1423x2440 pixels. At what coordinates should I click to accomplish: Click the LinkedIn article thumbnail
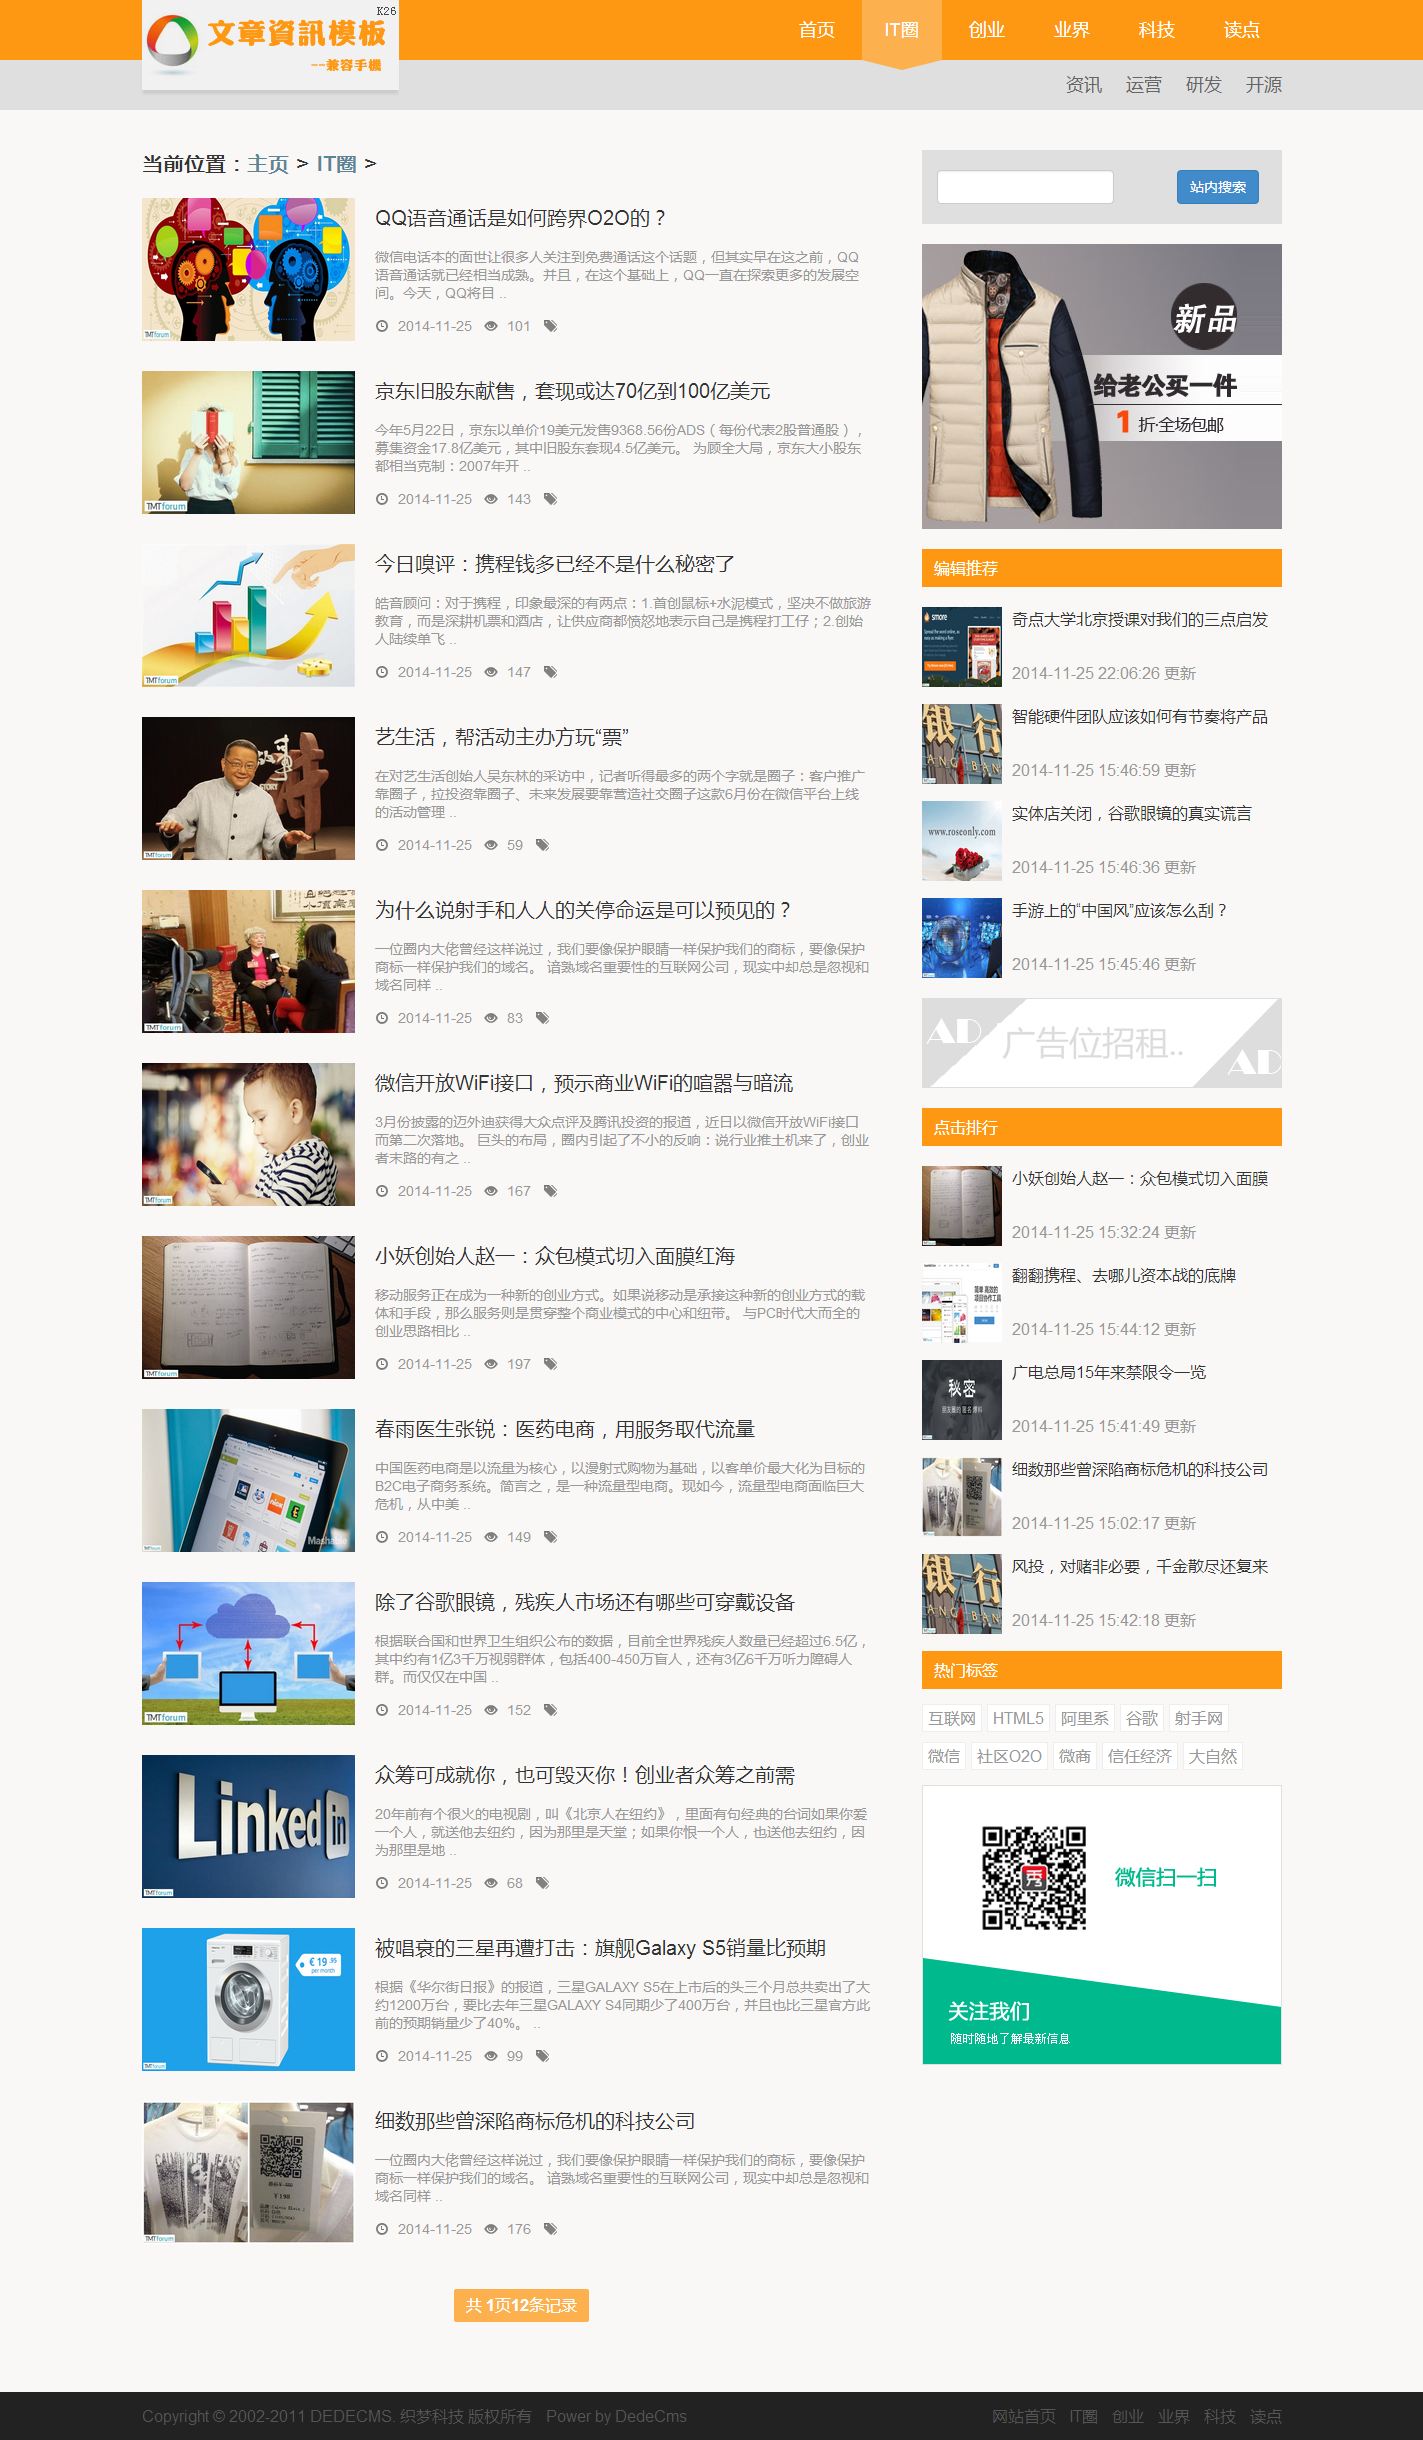click(x=248, y=1826)
